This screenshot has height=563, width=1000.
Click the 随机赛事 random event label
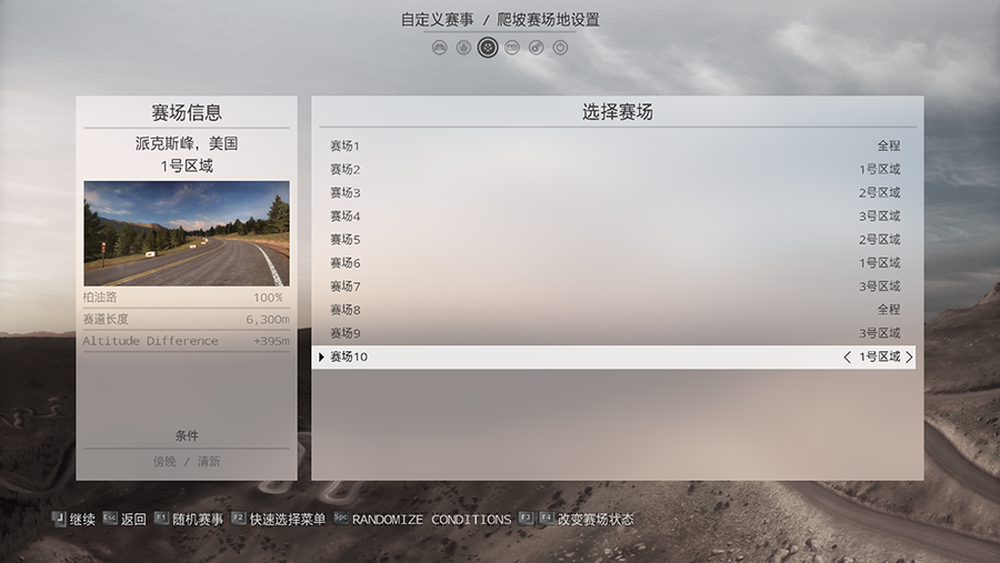tap(198, 520)
